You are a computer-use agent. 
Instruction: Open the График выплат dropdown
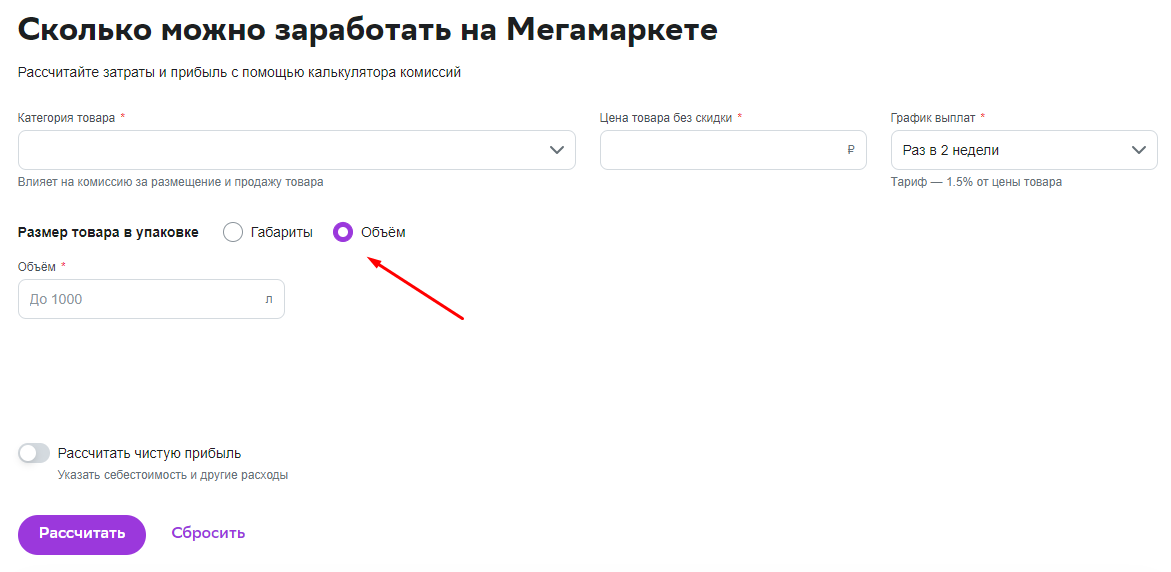click(x=1024, y=150)
